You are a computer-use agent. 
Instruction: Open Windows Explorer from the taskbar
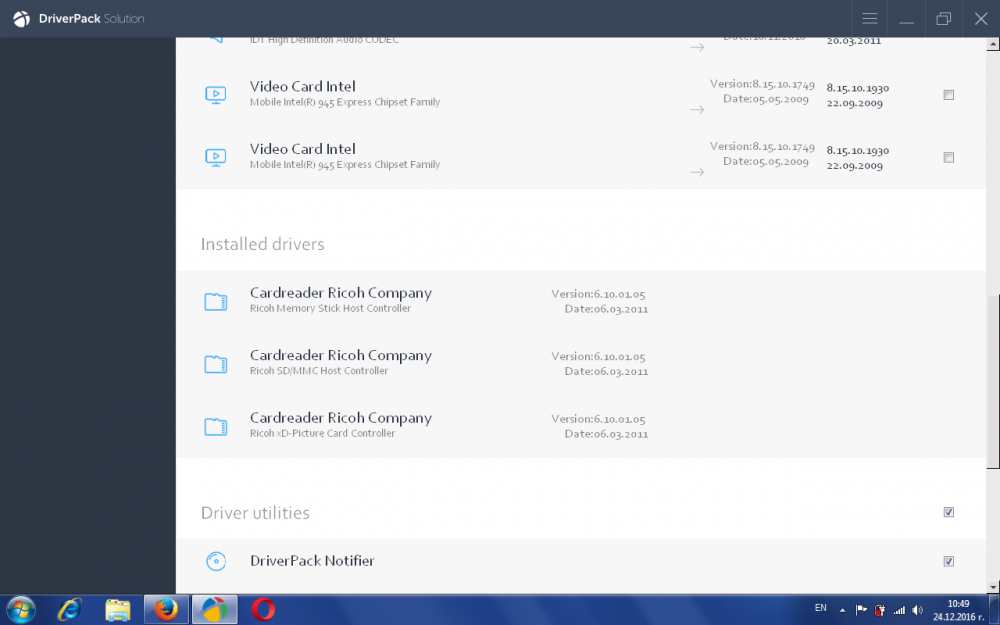click(117, 610)
